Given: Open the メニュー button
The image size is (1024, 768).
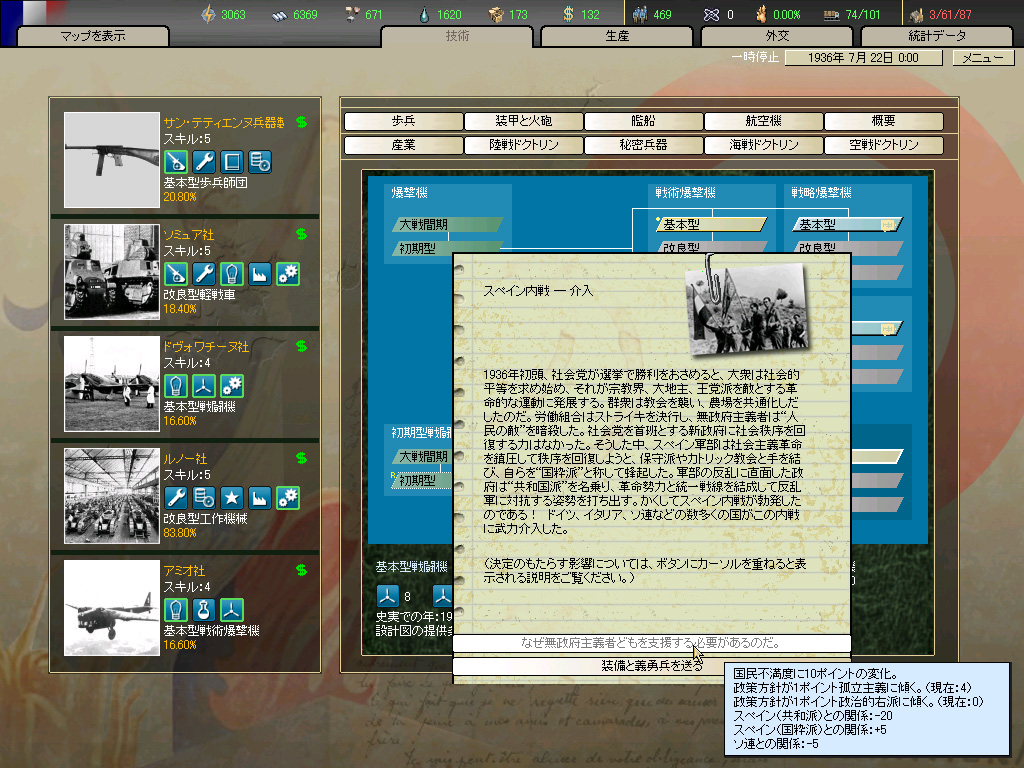Looking at the screenshot, I should tap(983, 57).
